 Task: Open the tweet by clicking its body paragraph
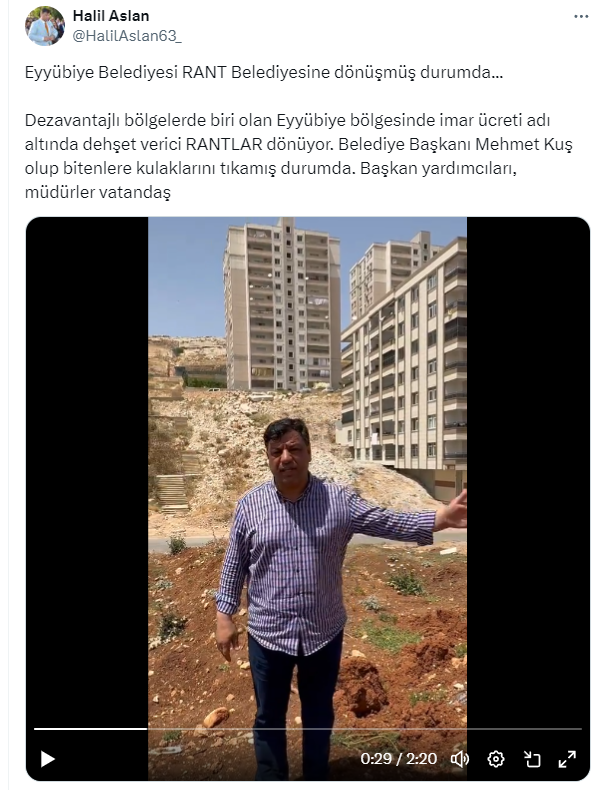click(299, 156)
